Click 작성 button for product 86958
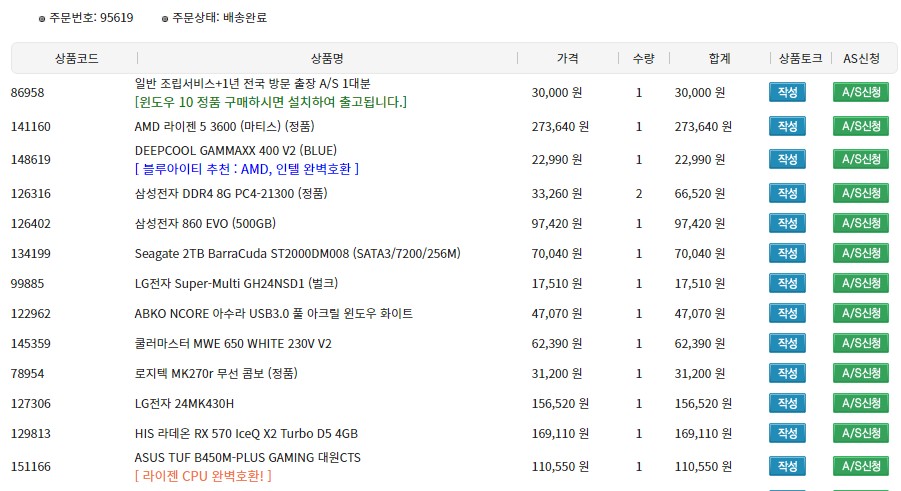Image resolution: width=901 pixels, height=491 pixels. (787, 92)
